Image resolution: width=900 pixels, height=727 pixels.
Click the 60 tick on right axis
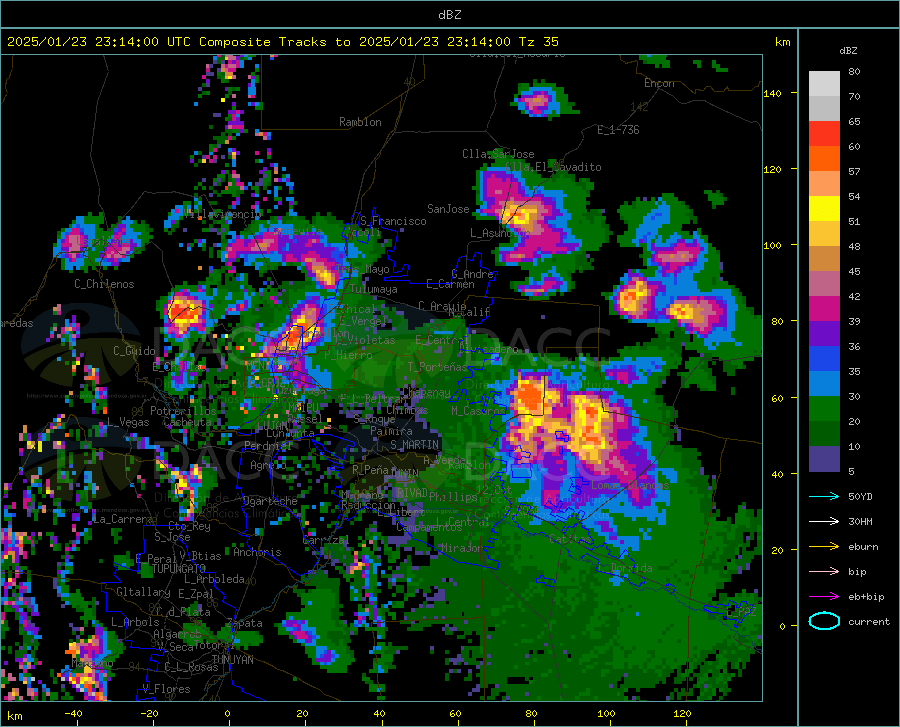pyautogui.click(x=777, y=398)
